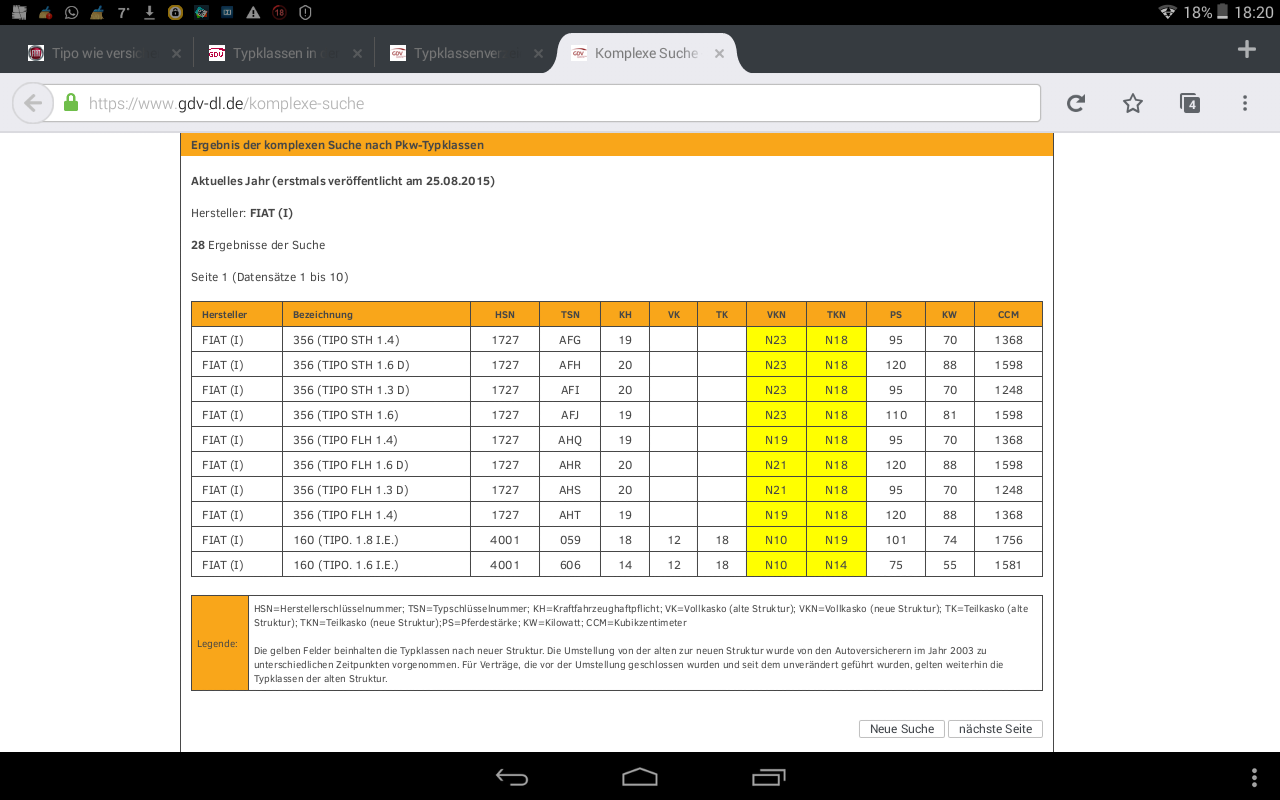Image resolution: width=1280 pixels, height=800 pixels.
Task: Tap the green padlock security icon
Action: click(x=70, y=103)
